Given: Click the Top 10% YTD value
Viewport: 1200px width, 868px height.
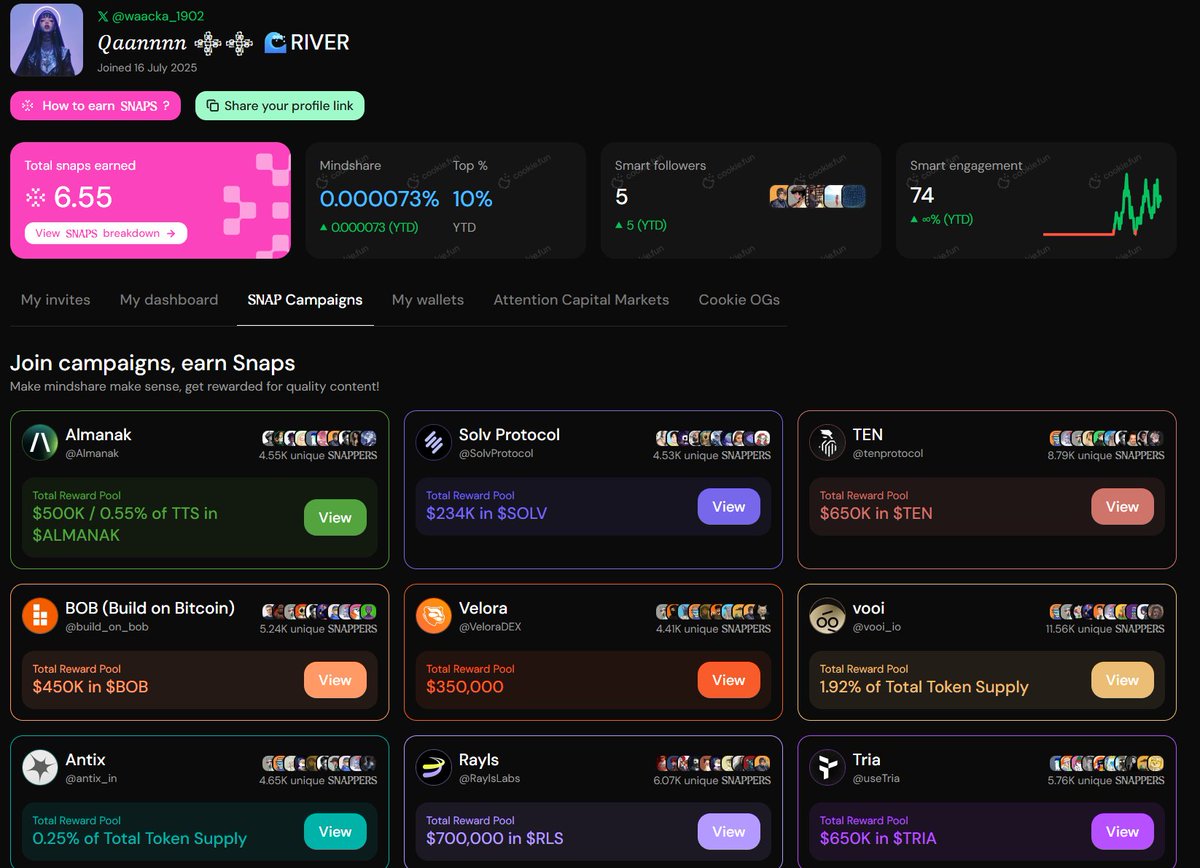Looking at the screenshot, I should tap(473, 199).
